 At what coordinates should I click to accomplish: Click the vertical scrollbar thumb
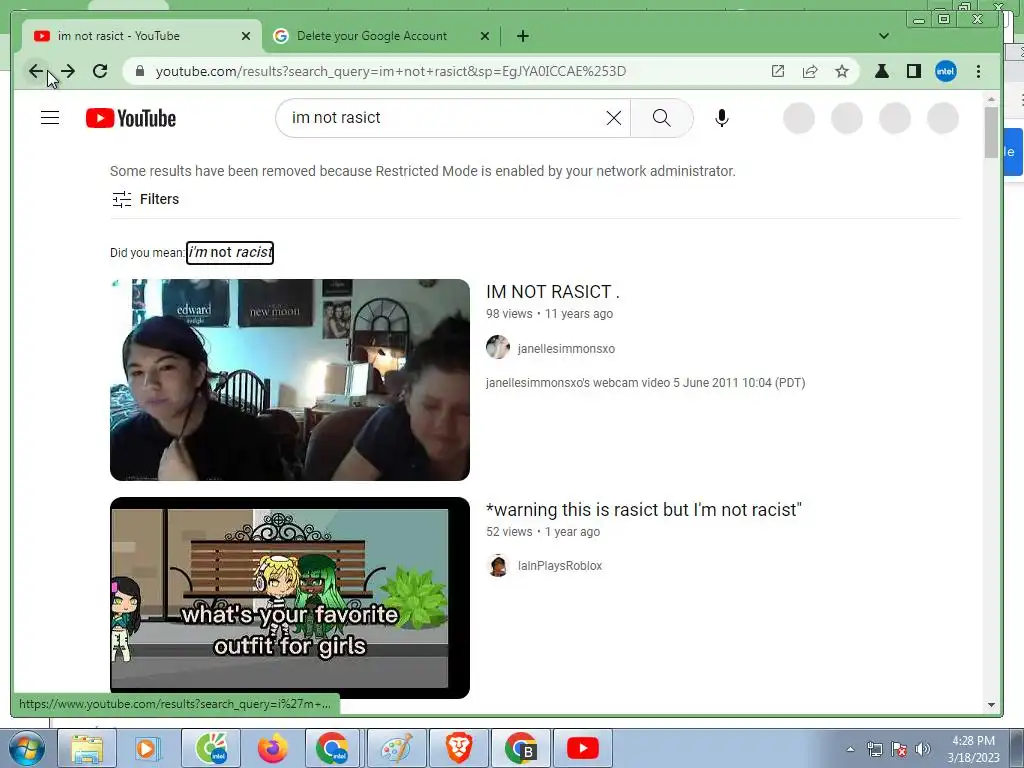coord(991,133)
